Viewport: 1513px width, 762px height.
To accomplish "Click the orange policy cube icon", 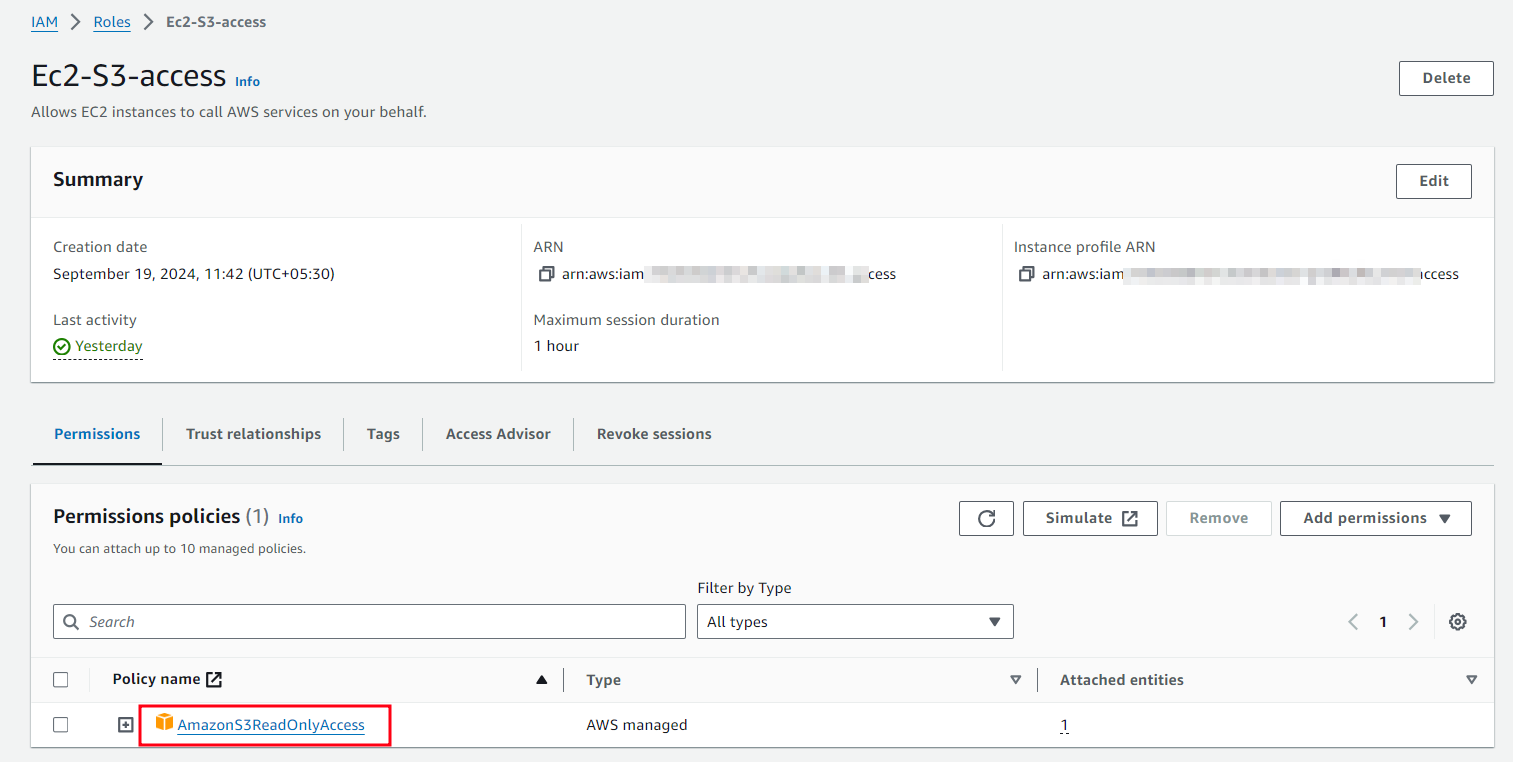I will 165,723.
